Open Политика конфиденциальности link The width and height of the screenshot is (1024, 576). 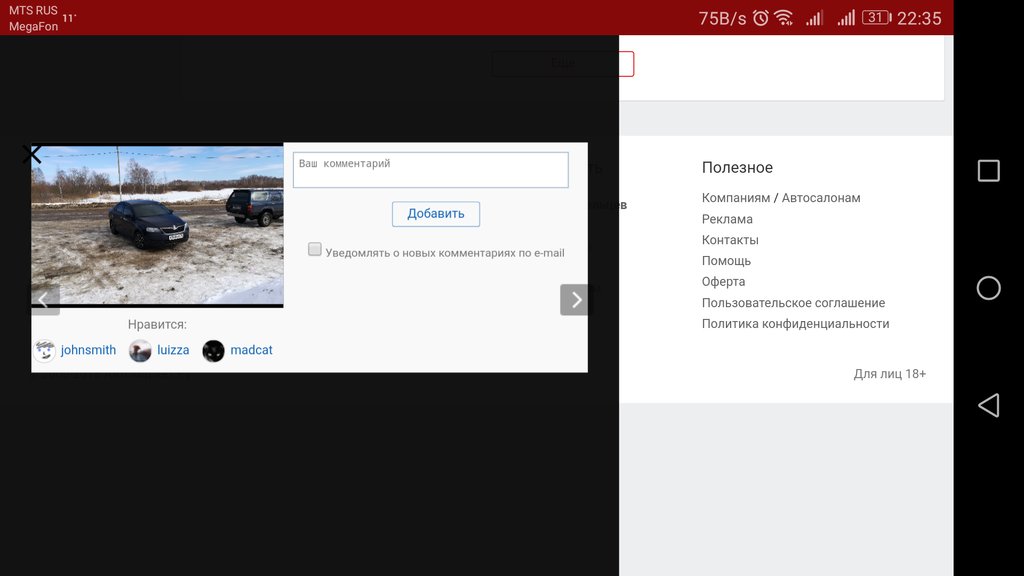point(795,323)
